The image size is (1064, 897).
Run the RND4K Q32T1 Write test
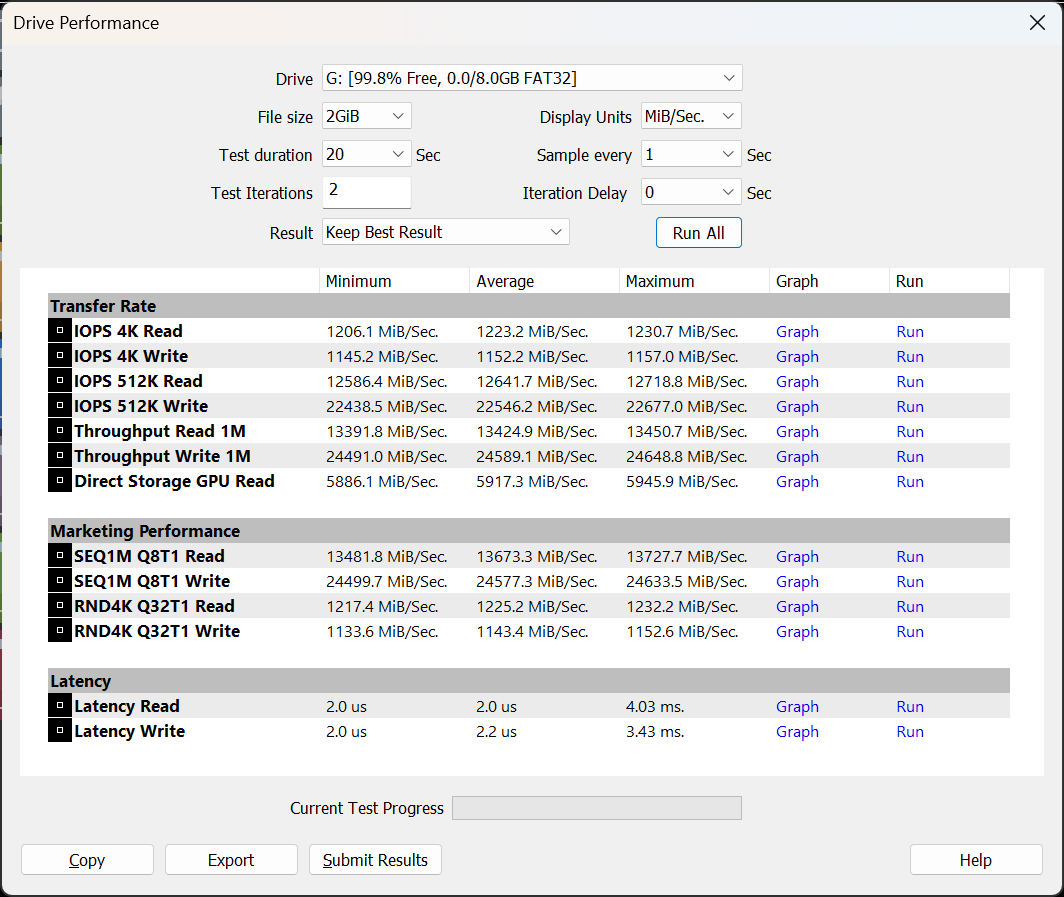pos(910,632)
